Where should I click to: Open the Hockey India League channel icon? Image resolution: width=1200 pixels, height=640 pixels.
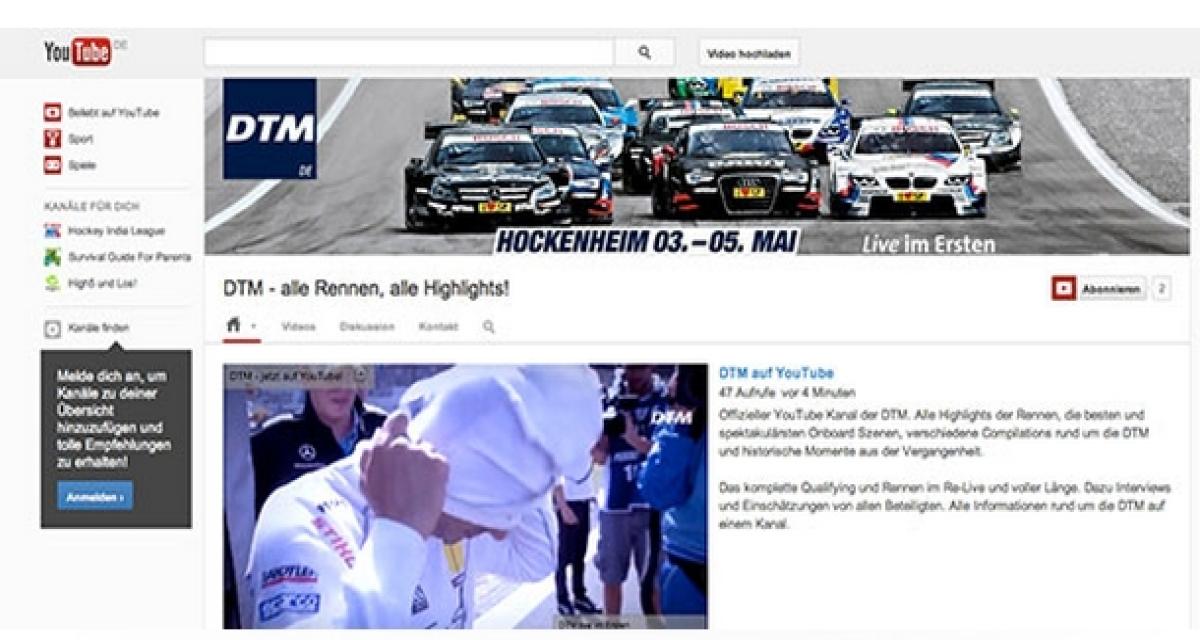point(53,231)
